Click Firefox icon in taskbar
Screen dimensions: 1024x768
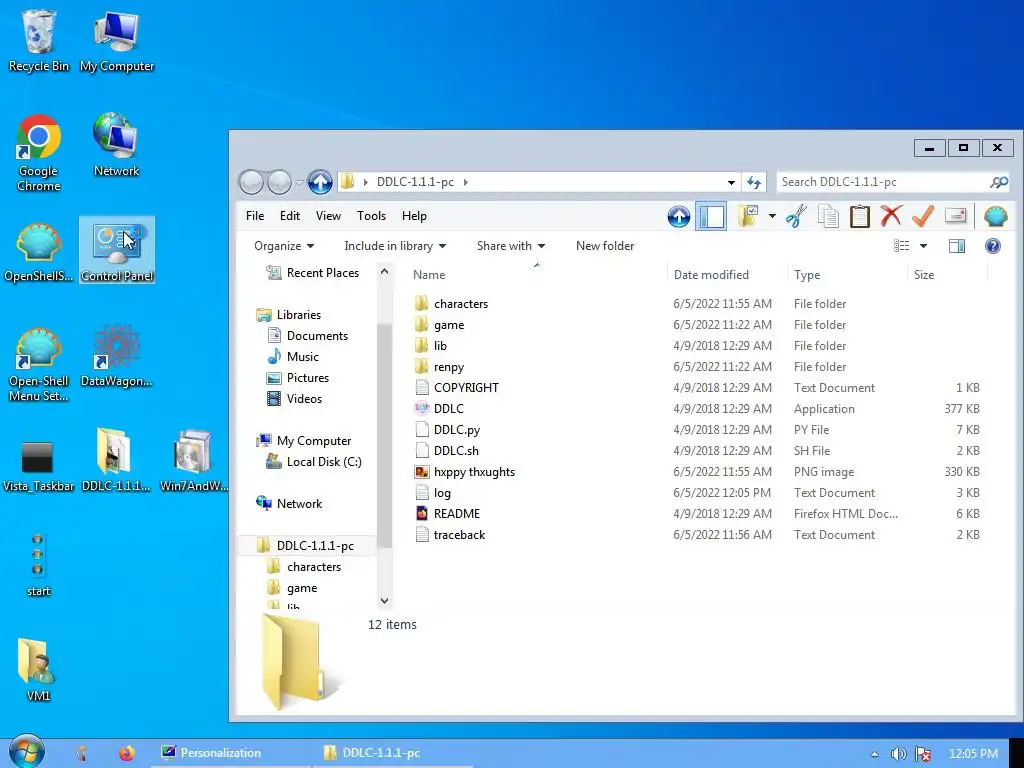click(127, 753)
